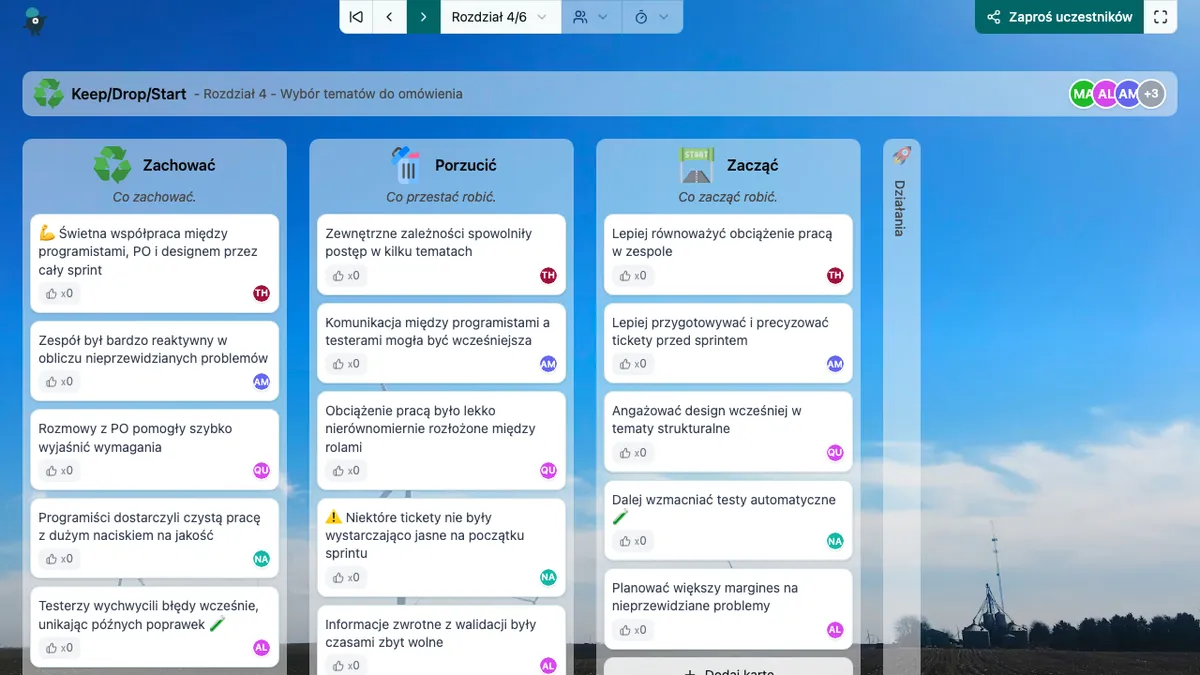This screenshot has height=675, width=1200.
Task: Toggle thumbs-up on 'Zewnętrzne zależności' card
Action: point(346,276)
